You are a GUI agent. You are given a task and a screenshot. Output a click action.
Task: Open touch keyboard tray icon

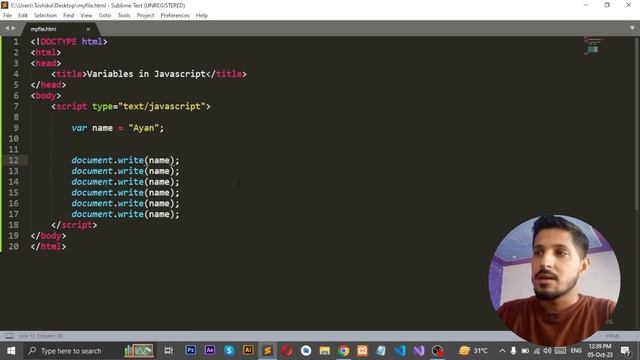(560, 351)
